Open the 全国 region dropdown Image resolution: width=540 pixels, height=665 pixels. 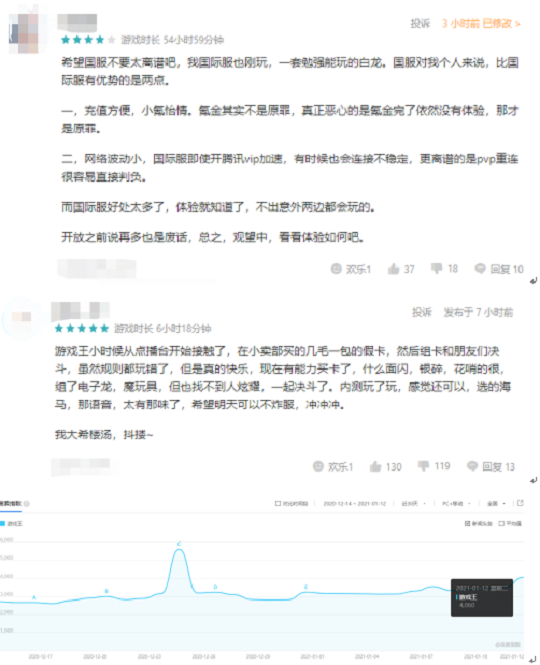tap(496, 503)
